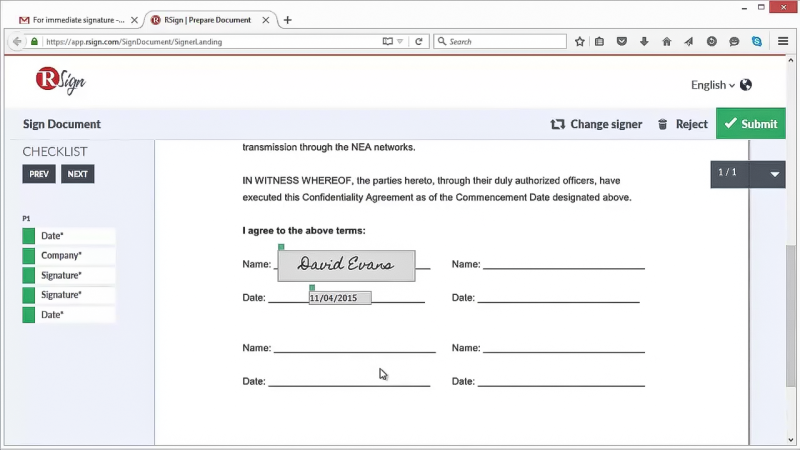Open a new browser tab
The image size is (800, 450).
point(288,20)
